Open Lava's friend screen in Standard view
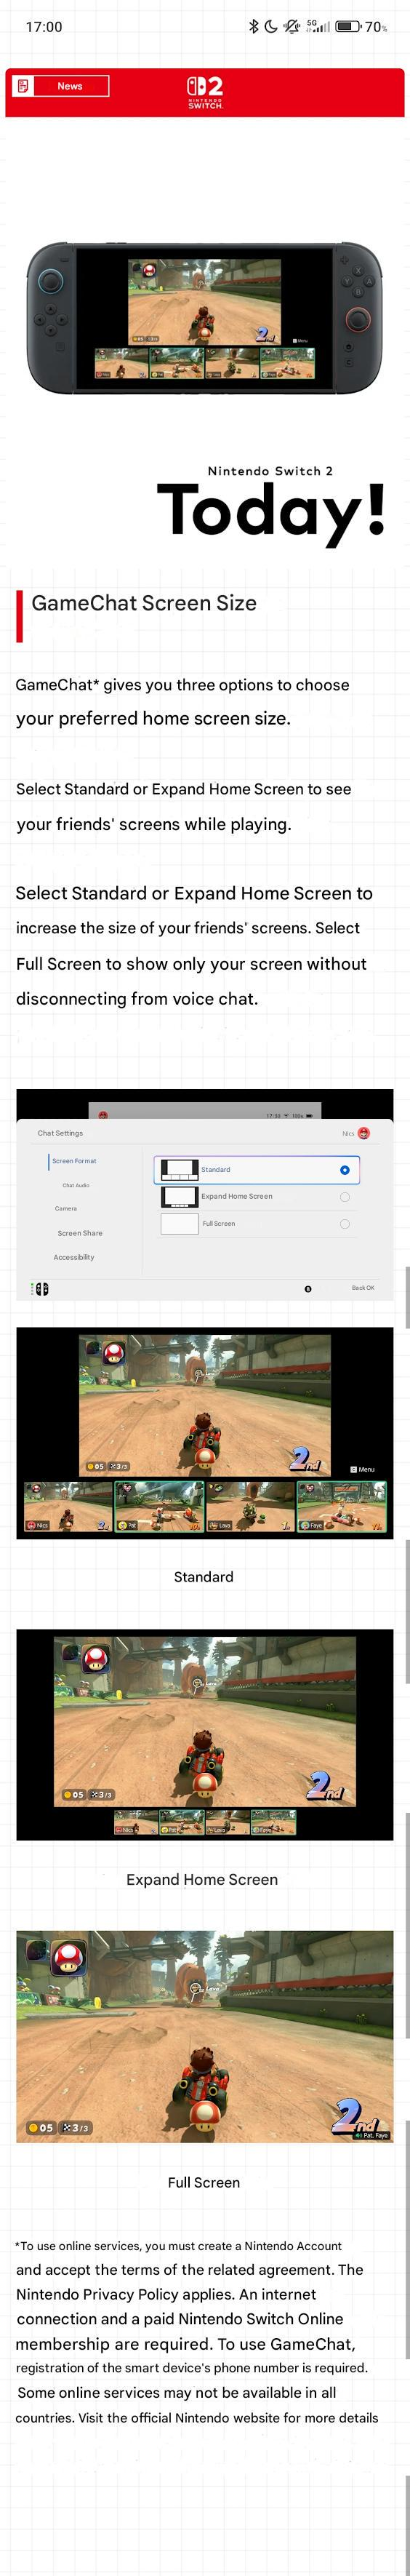The width and height of the screenshot is (410, 2576). (x=250, y=1507)
